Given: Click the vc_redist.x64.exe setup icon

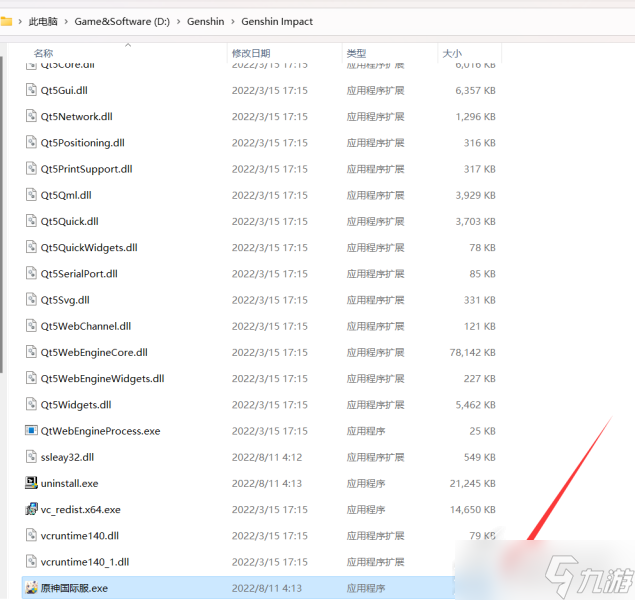Looking at the screenshot, I should pos(31,509).
